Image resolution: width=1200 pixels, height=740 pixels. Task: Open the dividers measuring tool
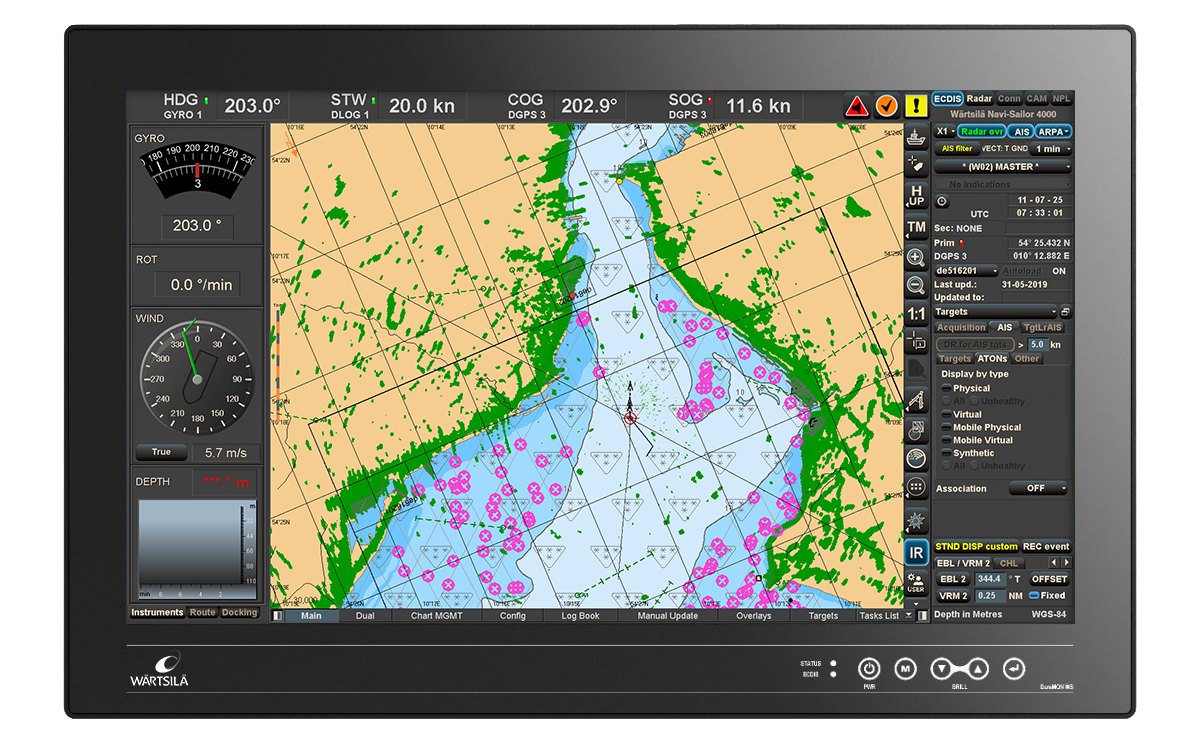coord(916,401)
